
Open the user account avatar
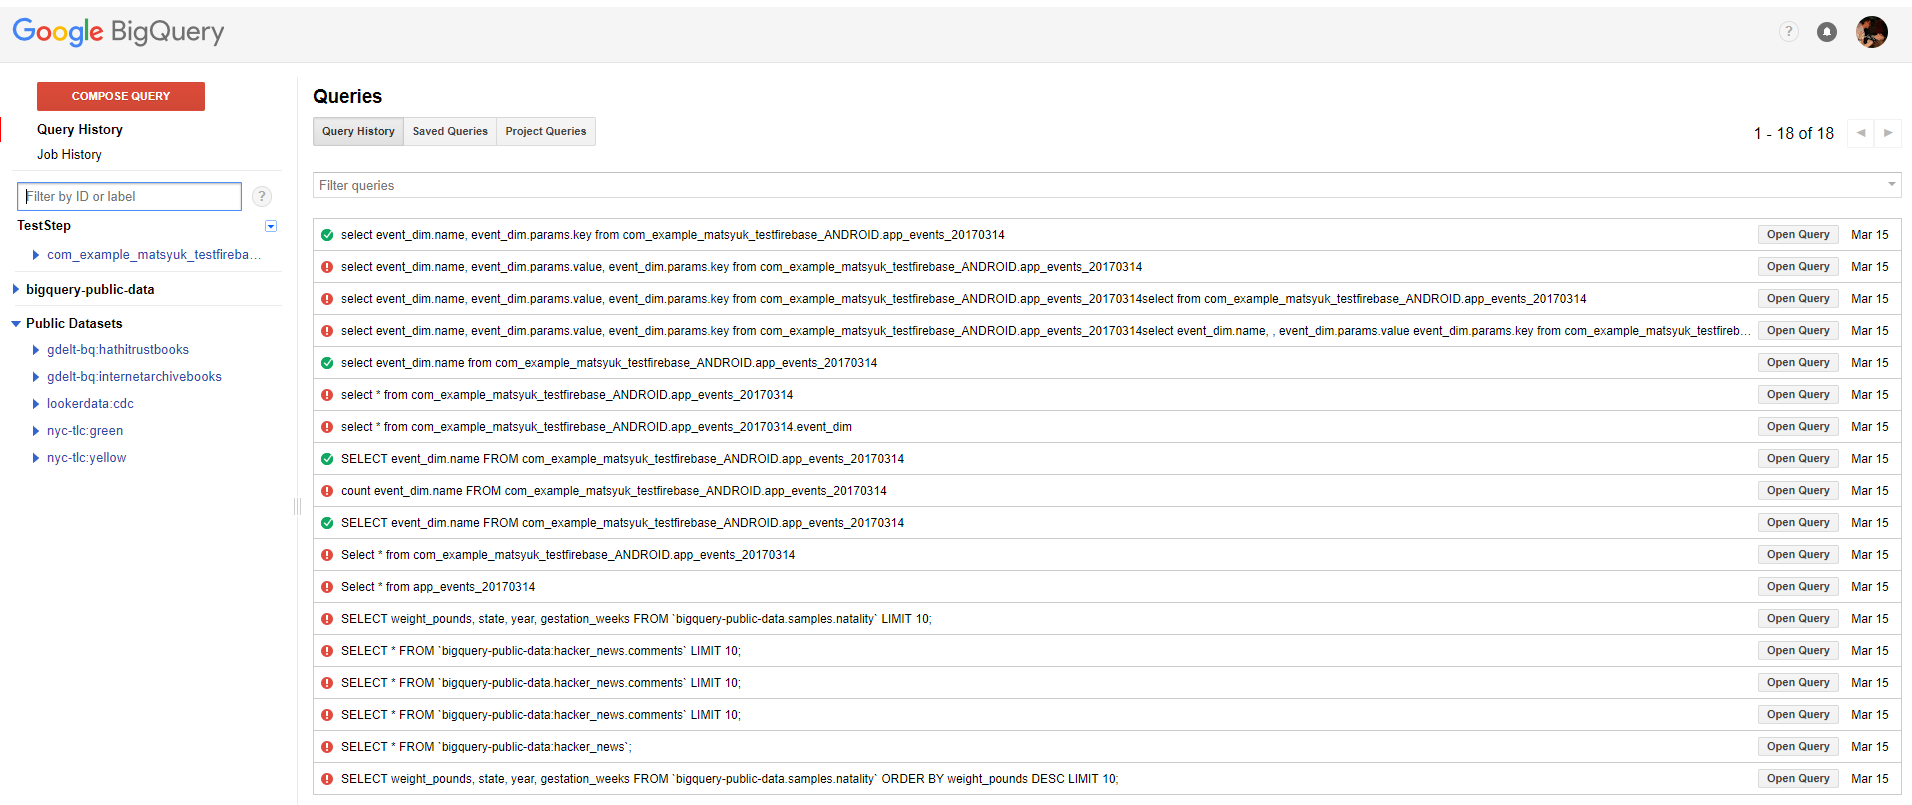click(1871, 32)
